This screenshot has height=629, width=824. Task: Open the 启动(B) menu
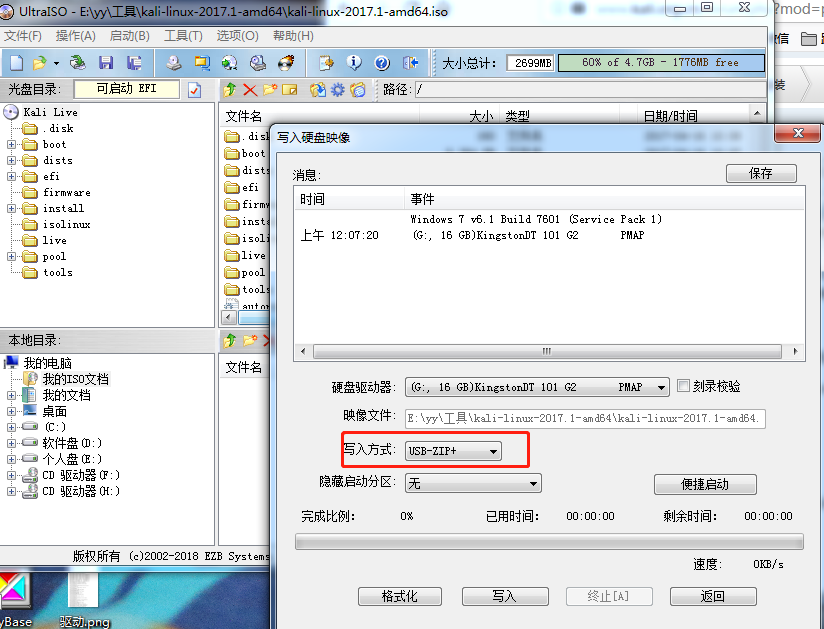130,36
